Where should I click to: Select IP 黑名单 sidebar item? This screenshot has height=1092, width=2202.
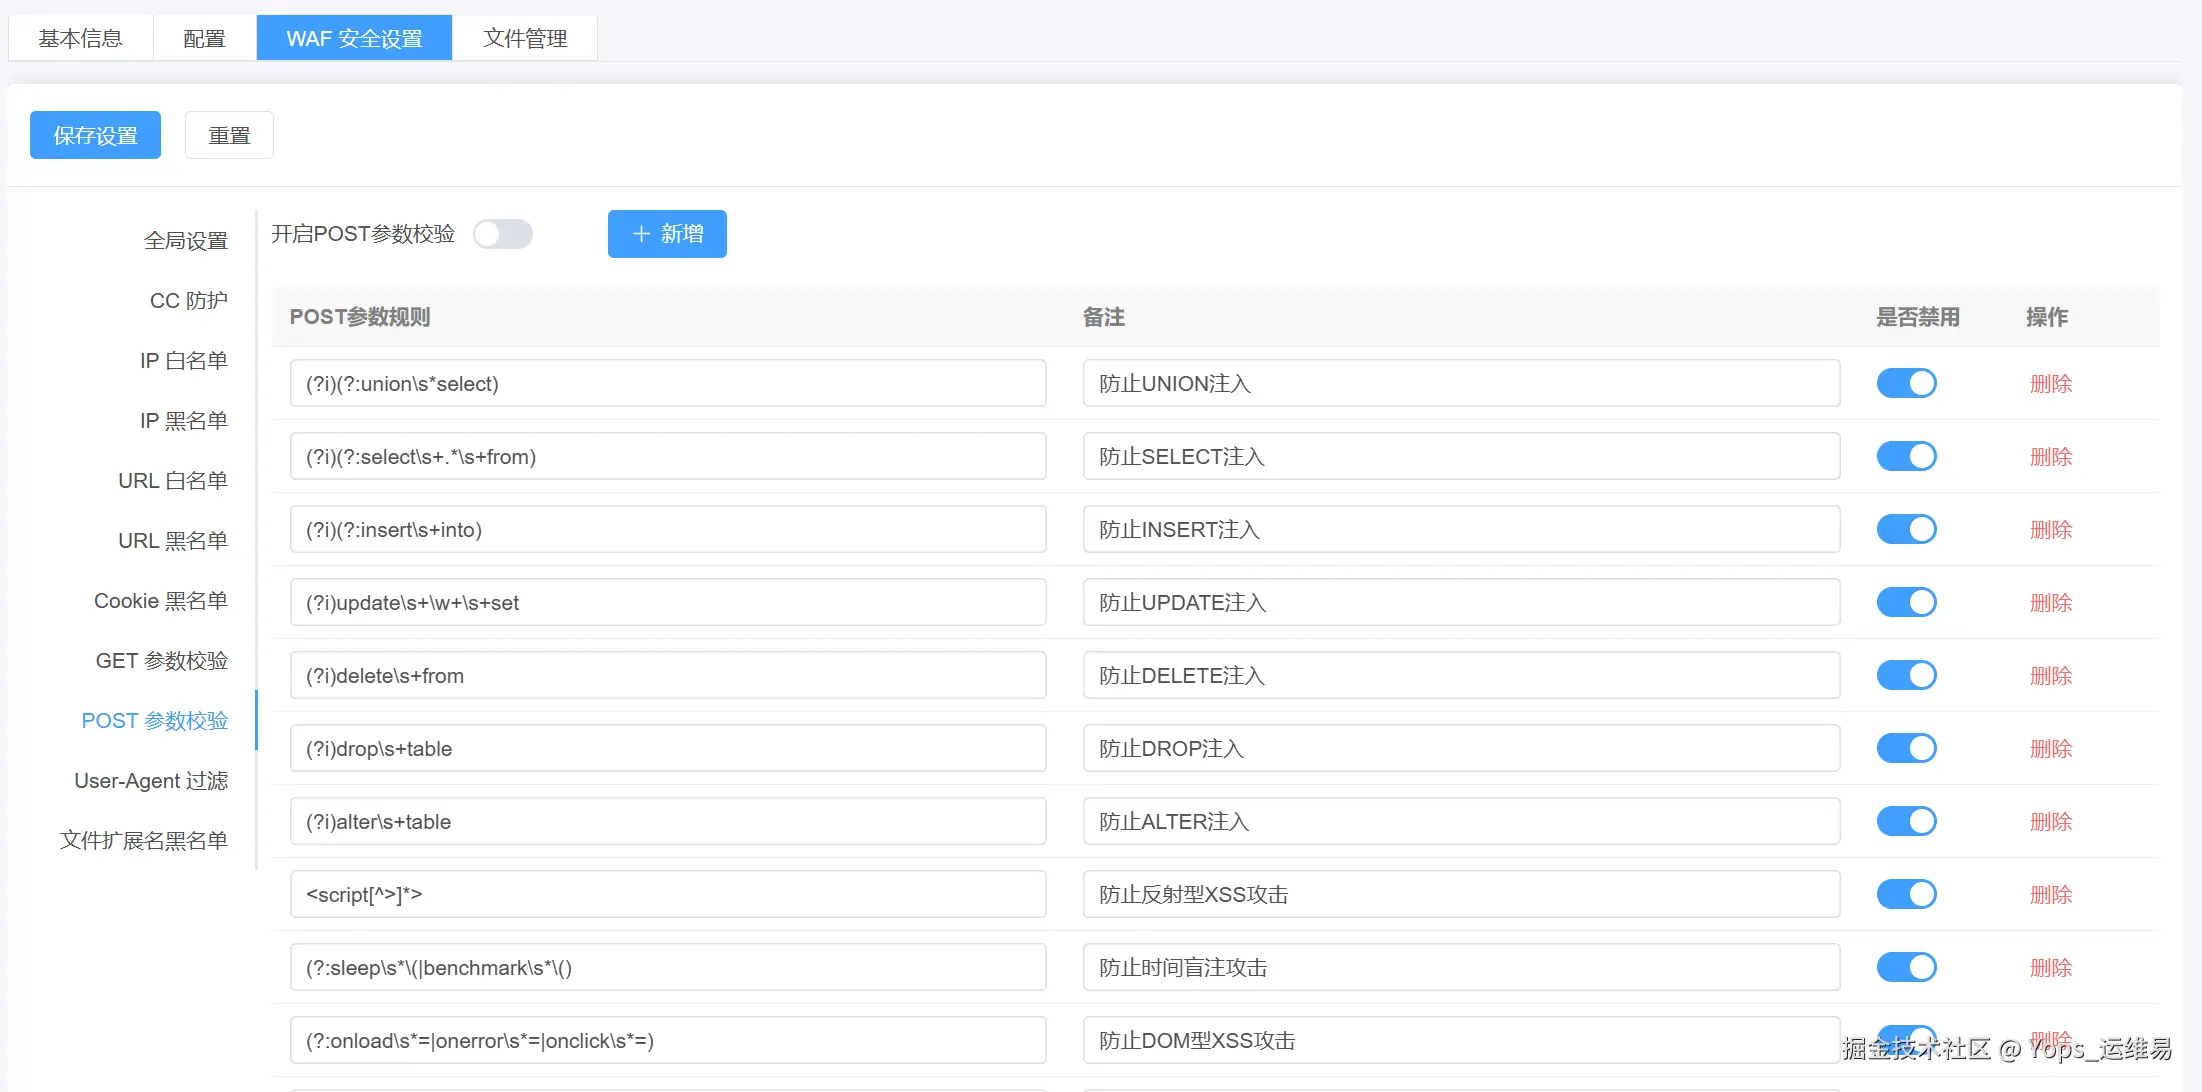[x=183, y=421]
